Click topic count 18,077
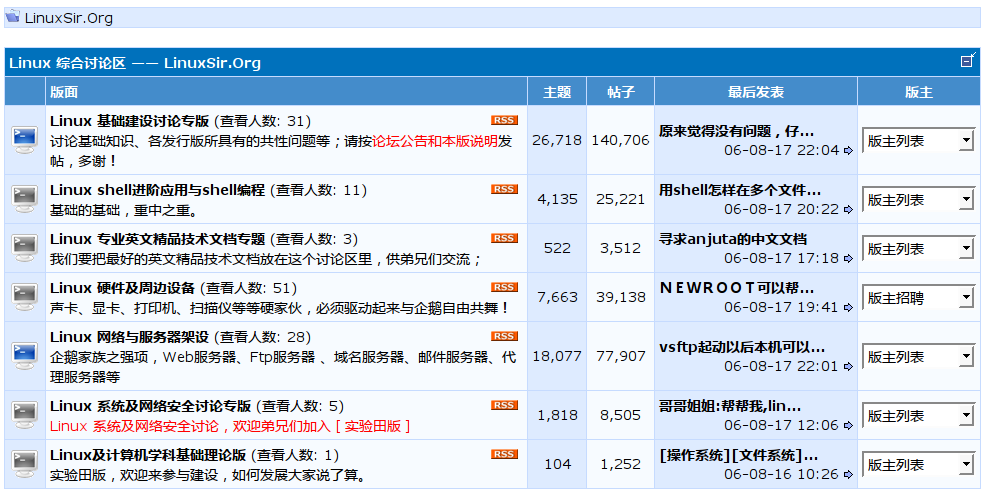Image resolution: width=990 pixels, height=501 pixels. point(557,357)
